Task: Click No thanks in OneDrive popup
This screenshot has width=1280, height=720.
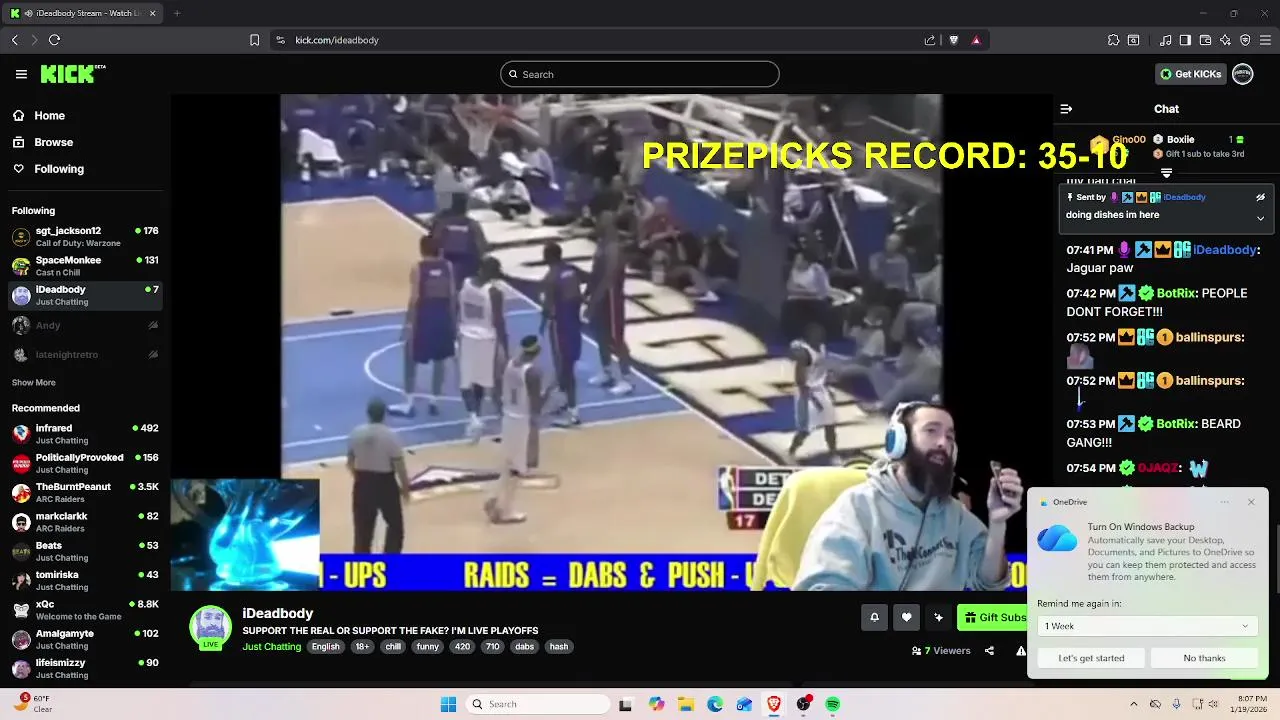Action: coord(1204,658)
